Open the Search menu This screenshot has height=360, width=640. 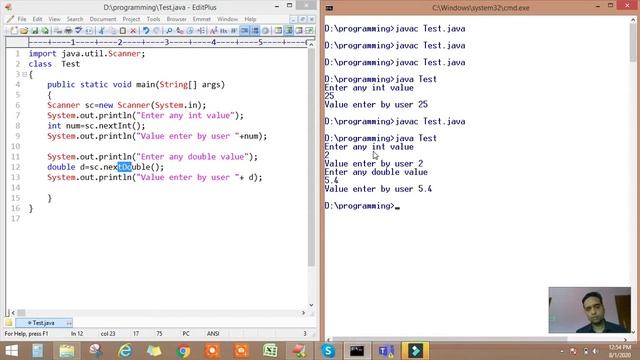(75, 19)
